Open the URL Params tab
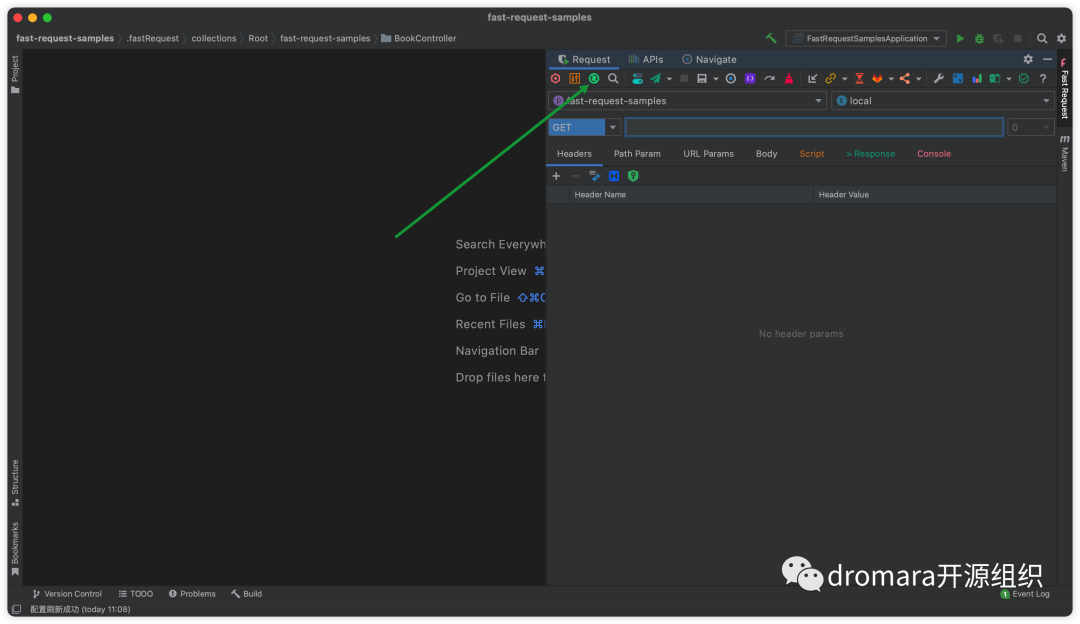1080x624 pixels. point(708,154)
